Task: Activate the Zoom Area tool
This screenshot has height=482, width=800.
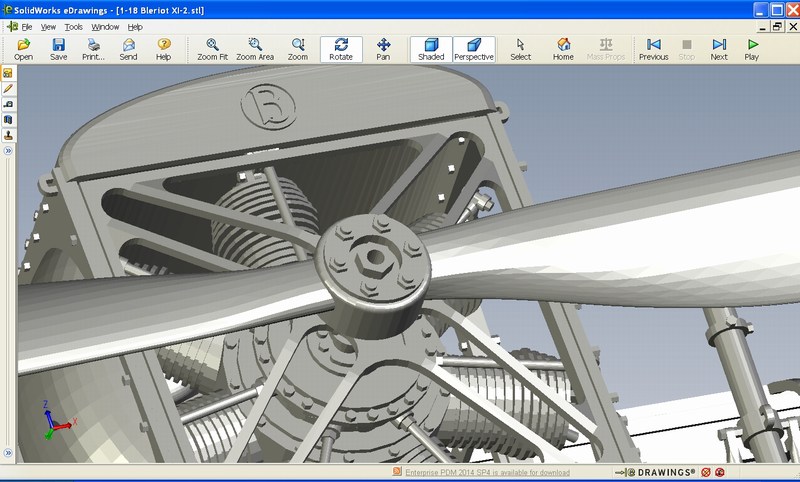Action: [x=255, y=49]
